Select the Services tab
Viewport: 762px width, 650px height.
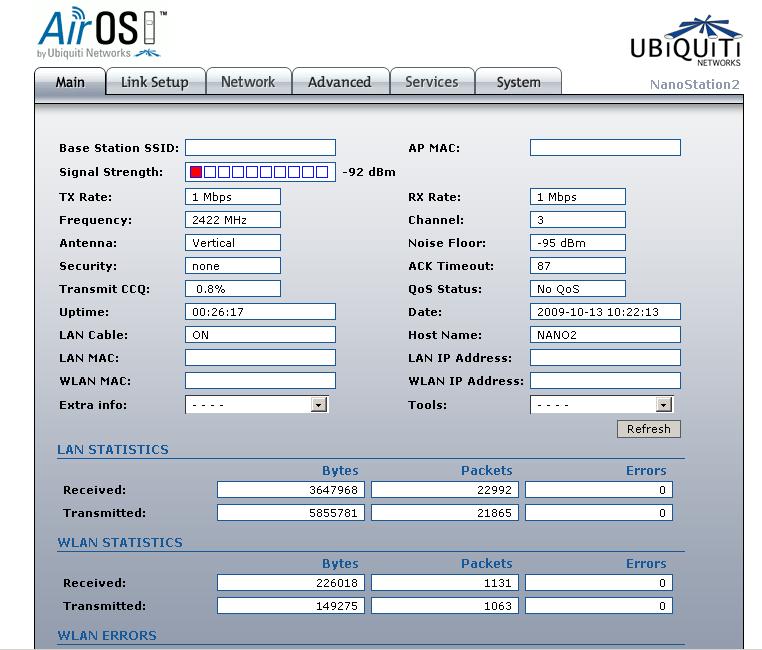(432, 82)
